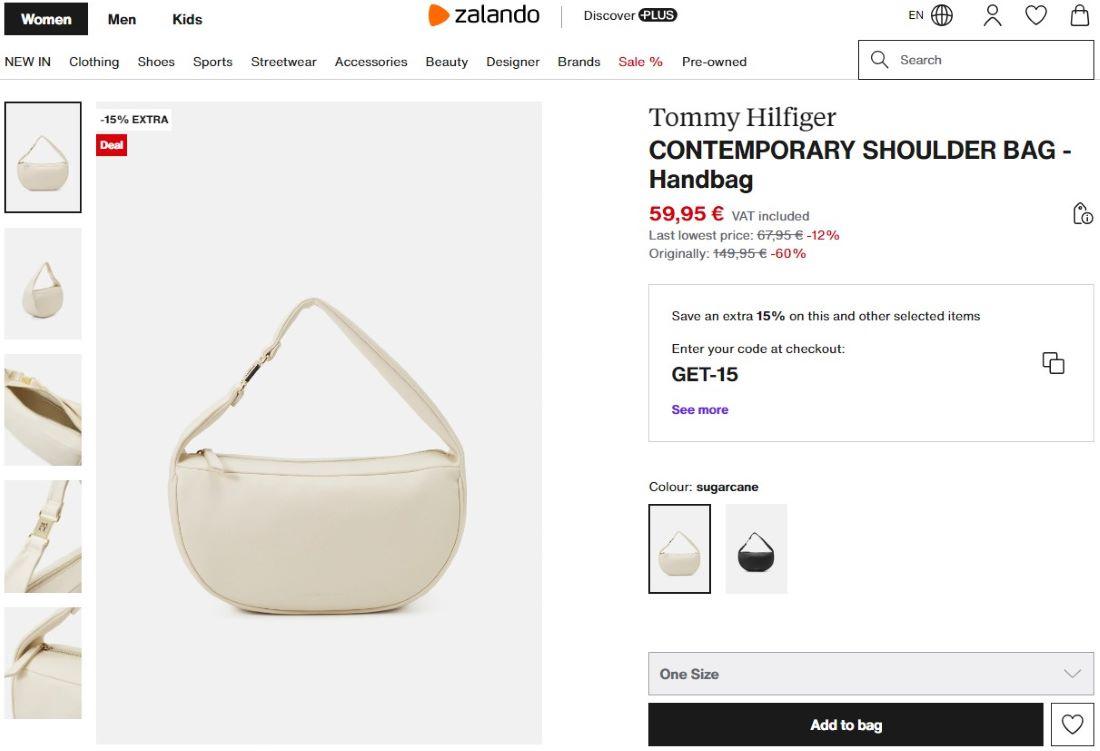
Task: Switch to the Men tab
Action: tap(122, 19)
